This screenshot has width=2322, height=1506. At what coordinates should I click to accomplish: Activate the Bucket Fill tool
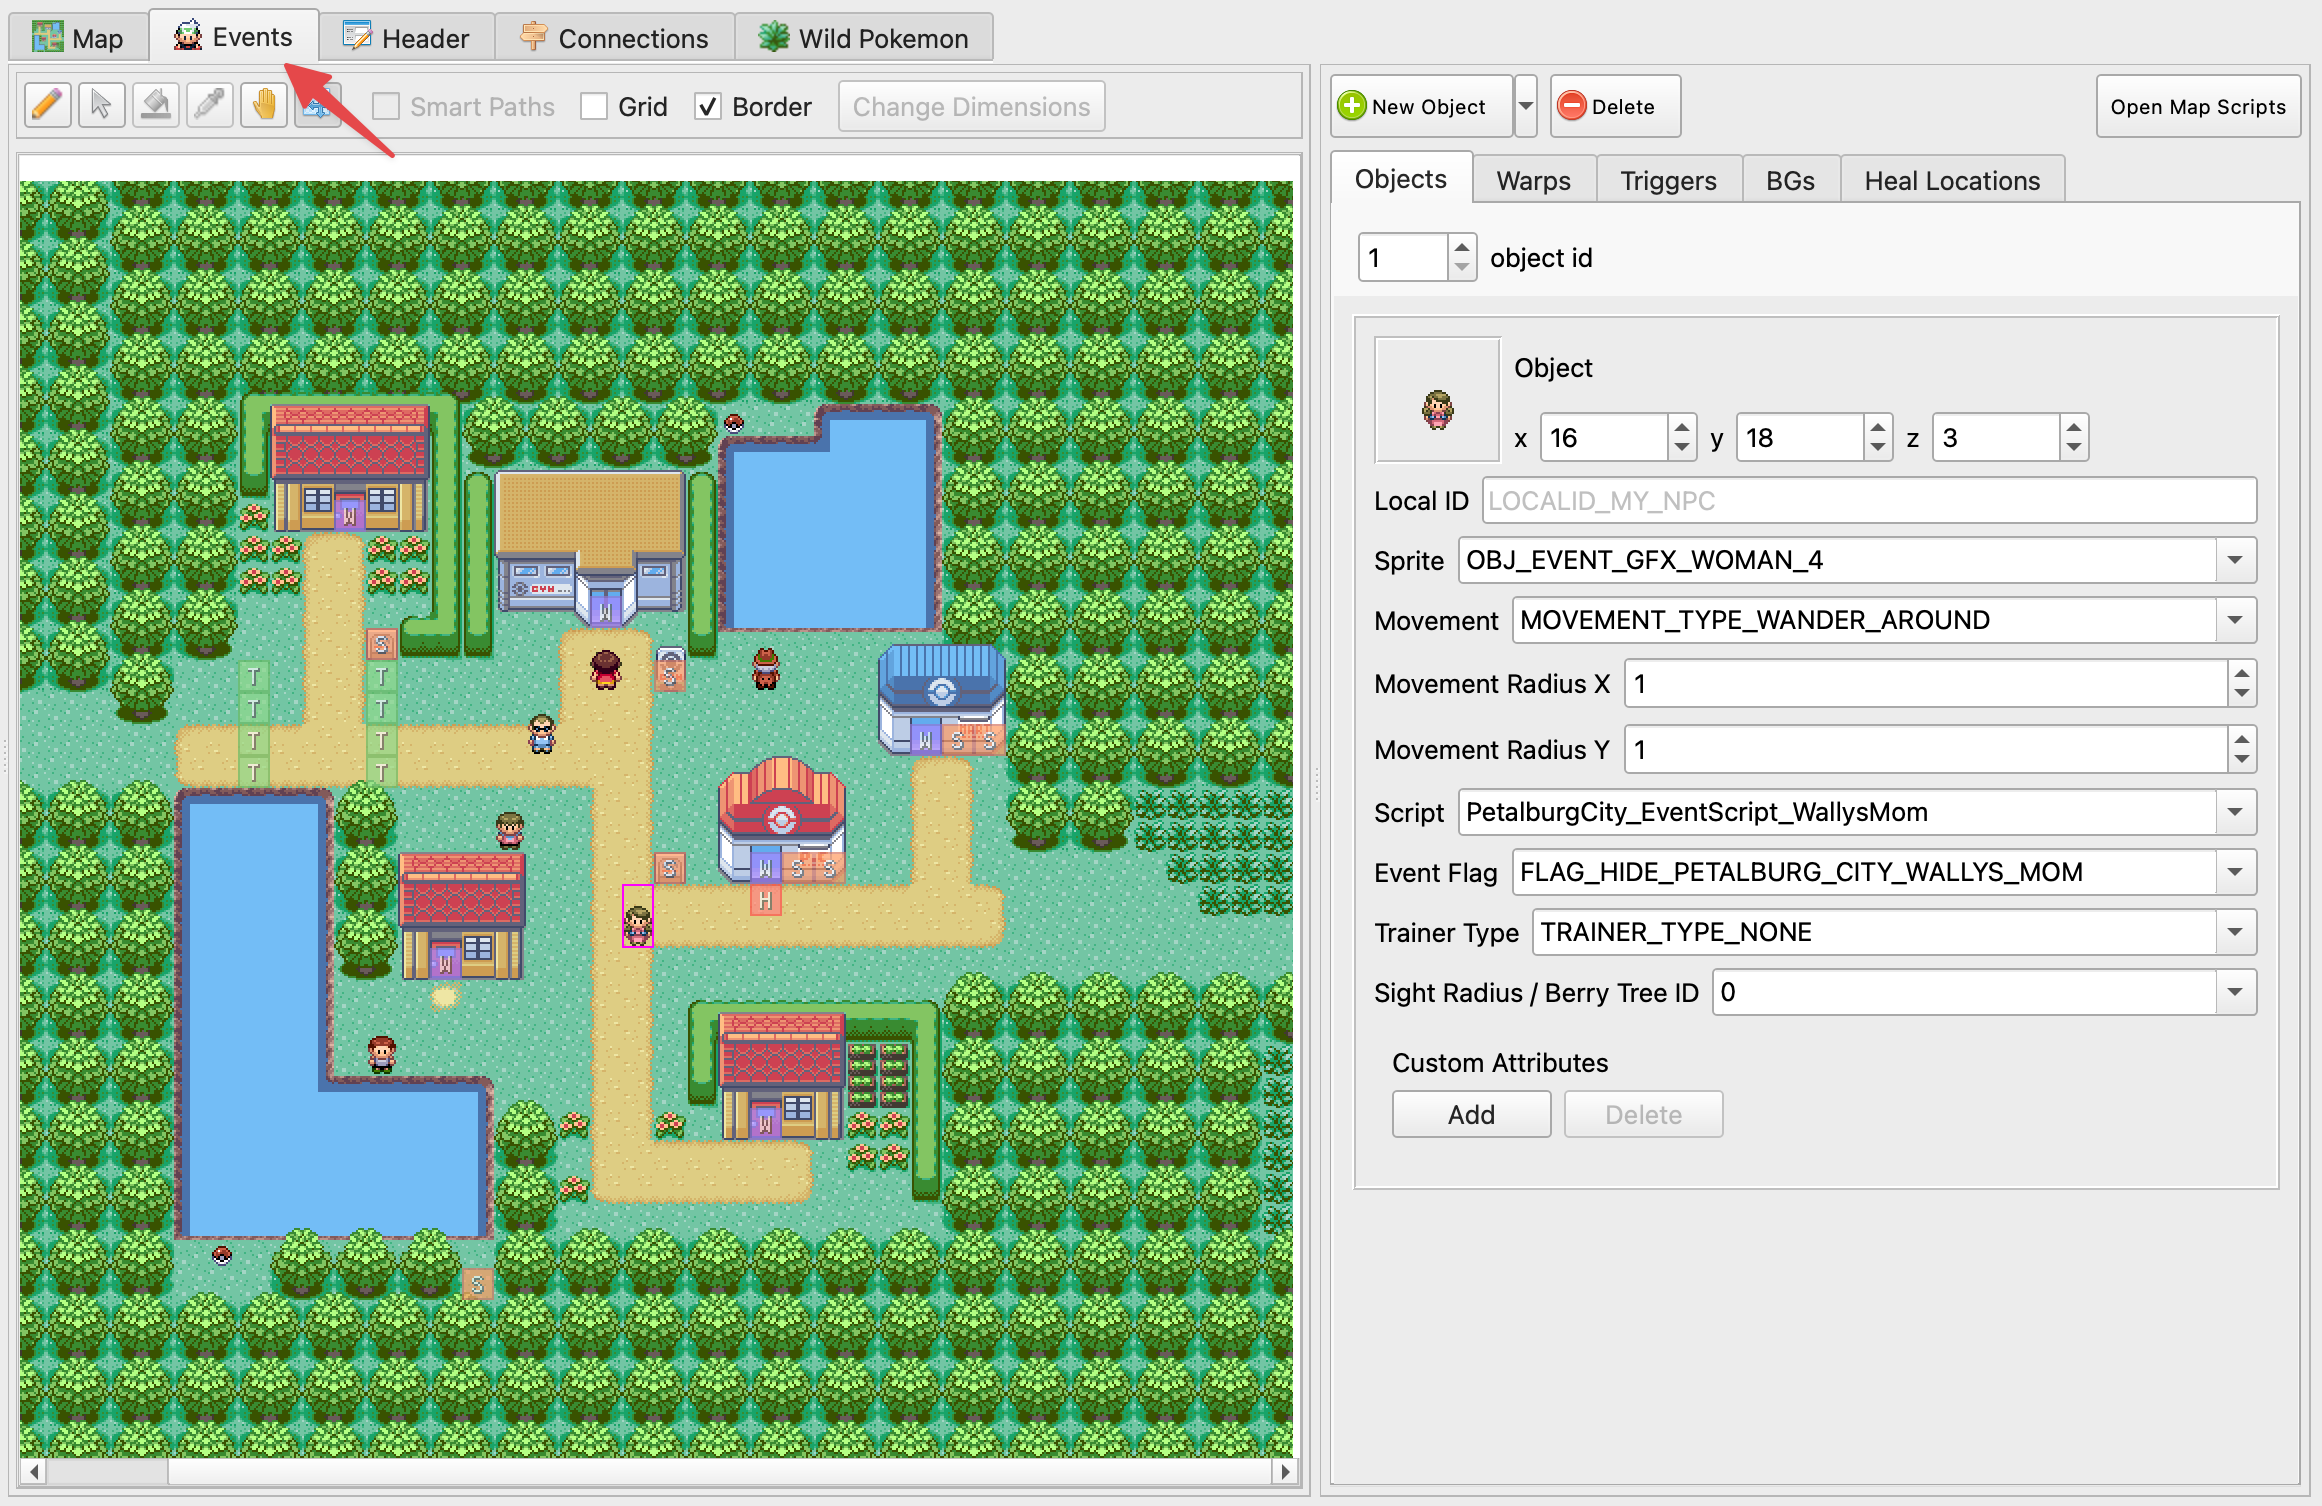(155, 105)
